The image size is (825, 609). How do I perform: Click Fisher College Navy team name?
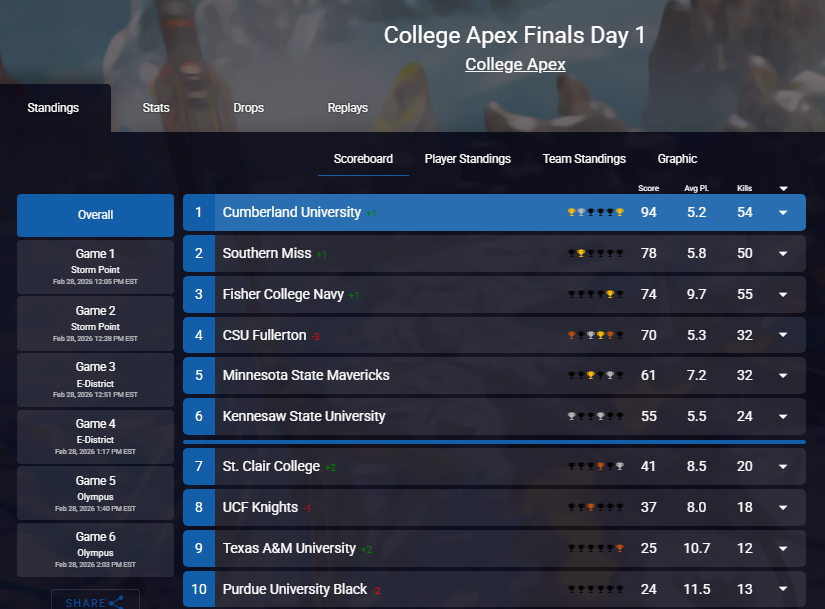coord(283,294)
